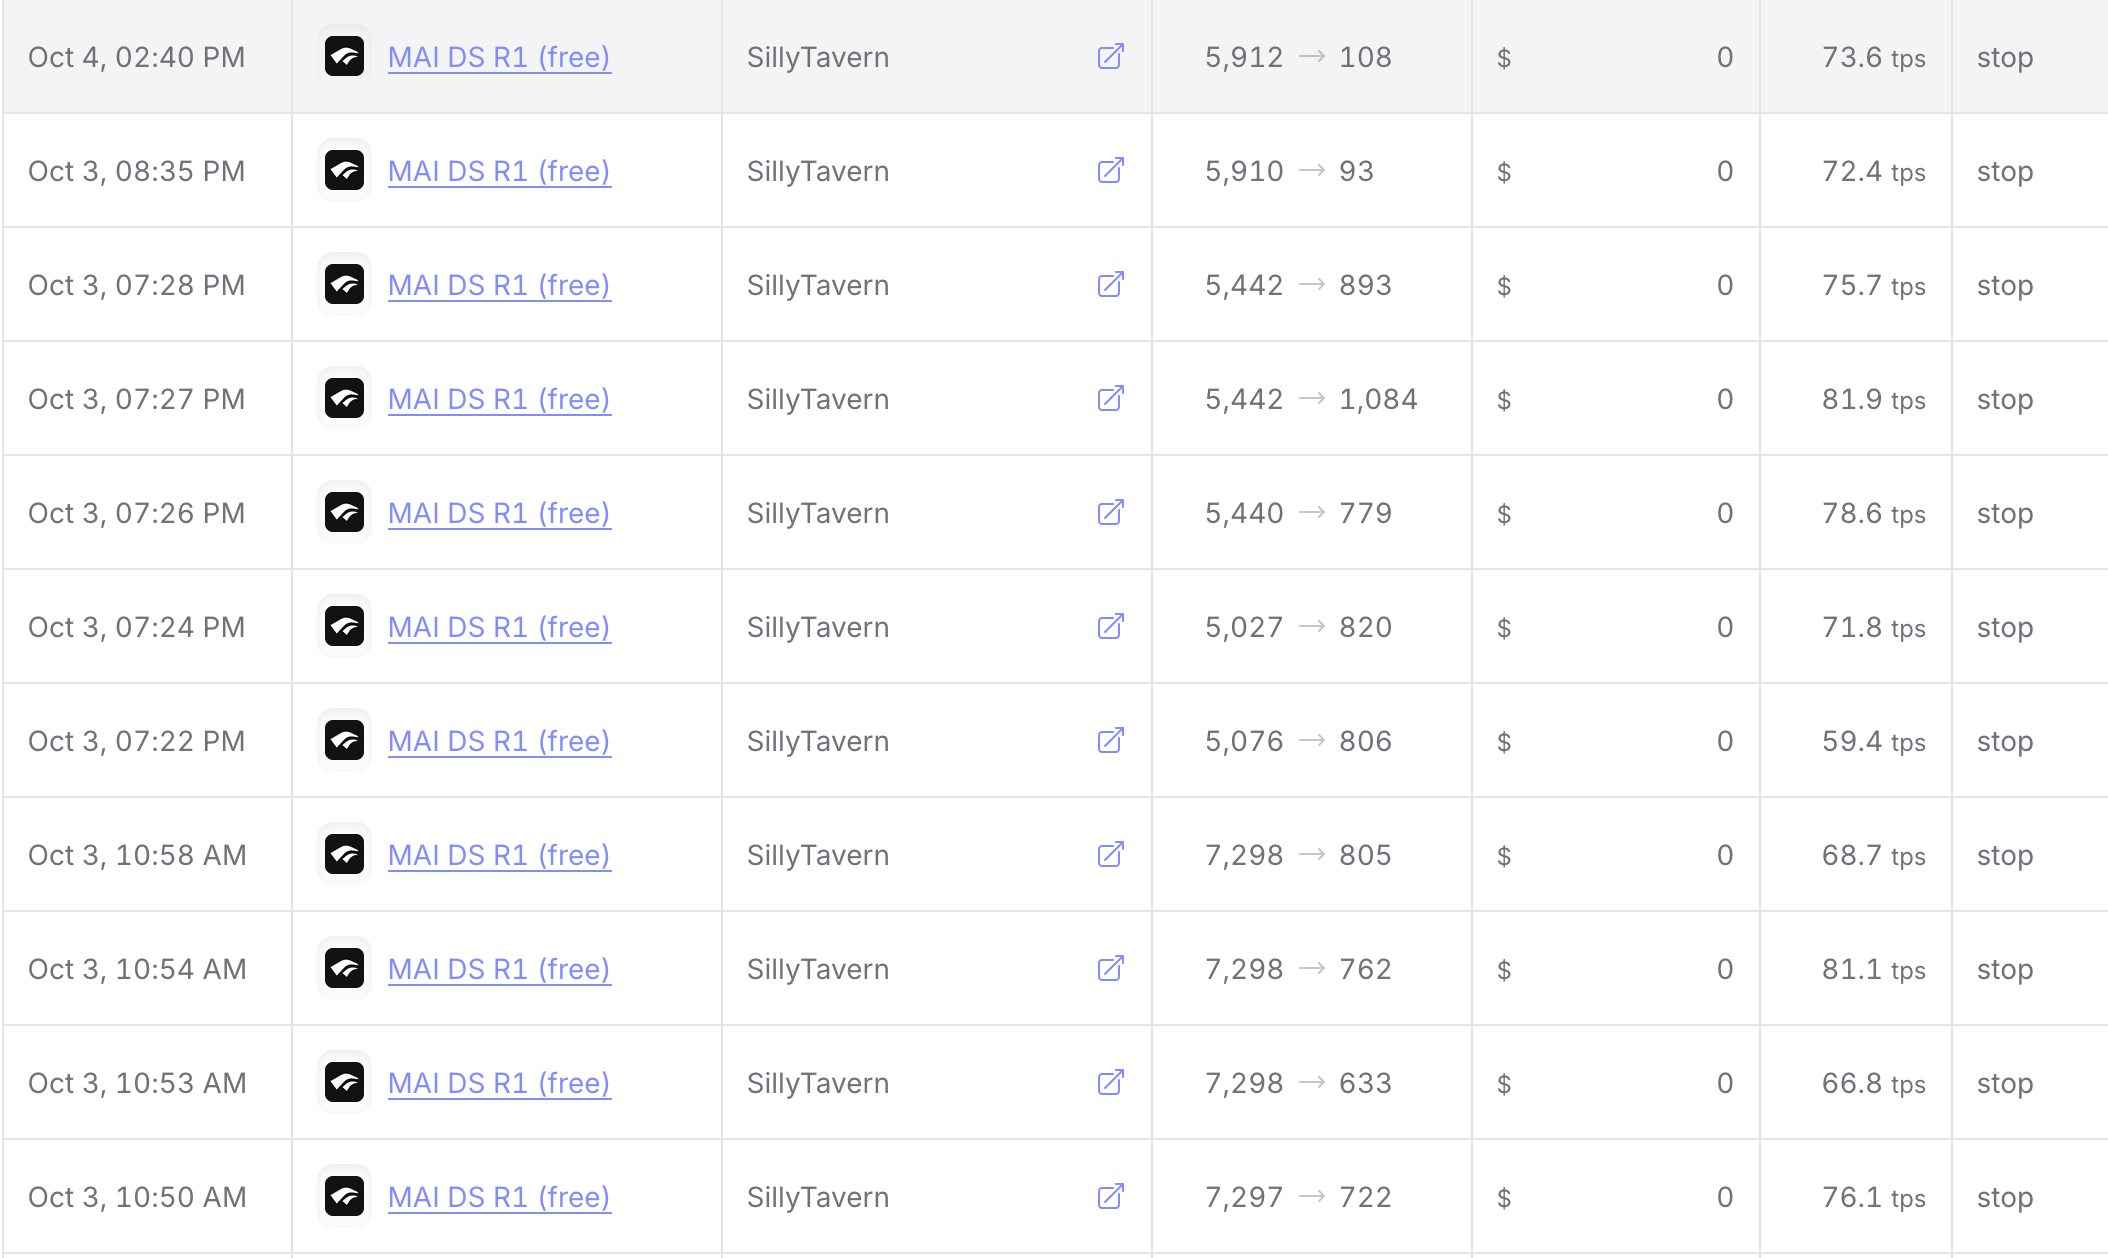2108x1258 pixels.
Task: Click external link icon in 10:53 AM row
Action: pos(1110,1083)
